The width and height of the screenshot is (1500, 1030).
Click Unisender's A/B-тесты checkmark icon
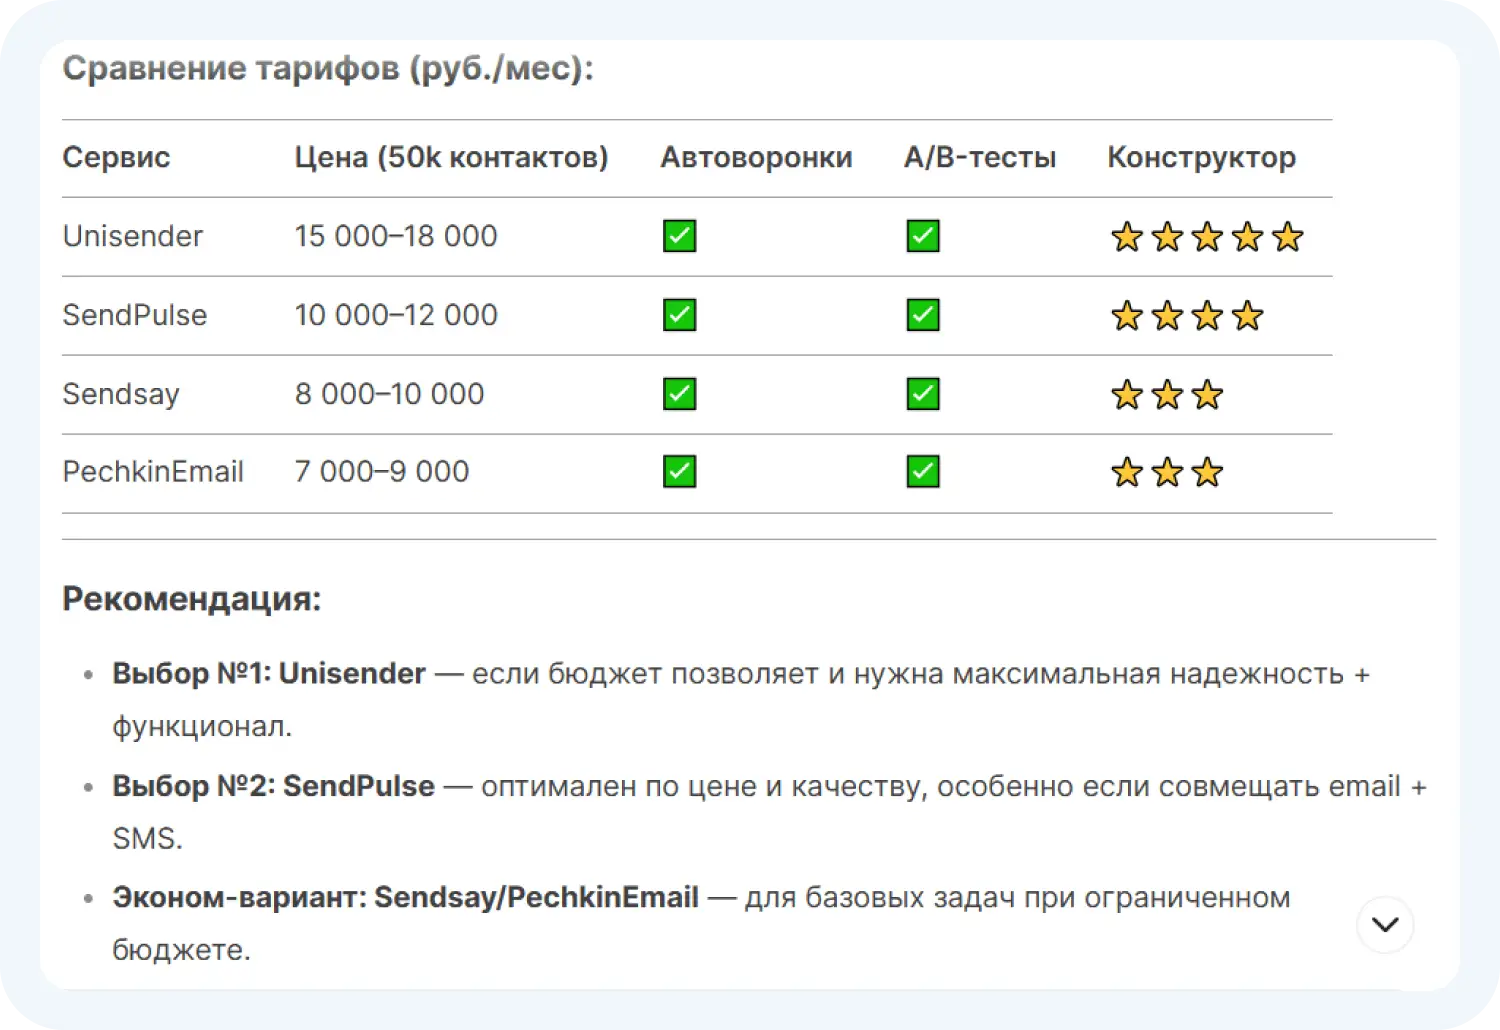[923, 237]
